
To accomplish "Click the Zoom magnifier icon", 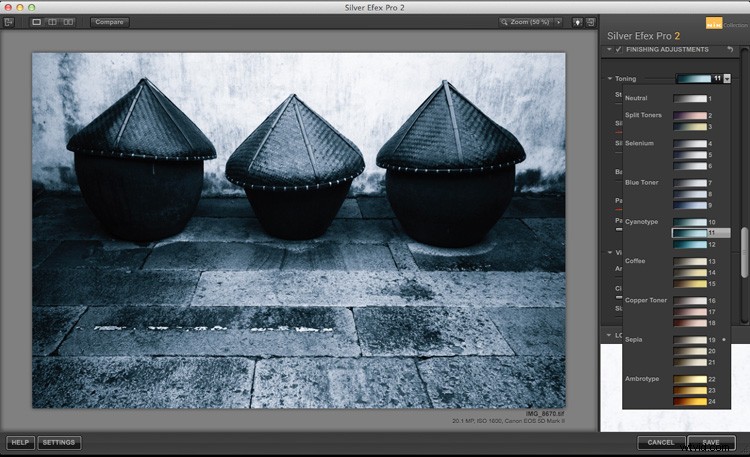I will tap(504, 22).
